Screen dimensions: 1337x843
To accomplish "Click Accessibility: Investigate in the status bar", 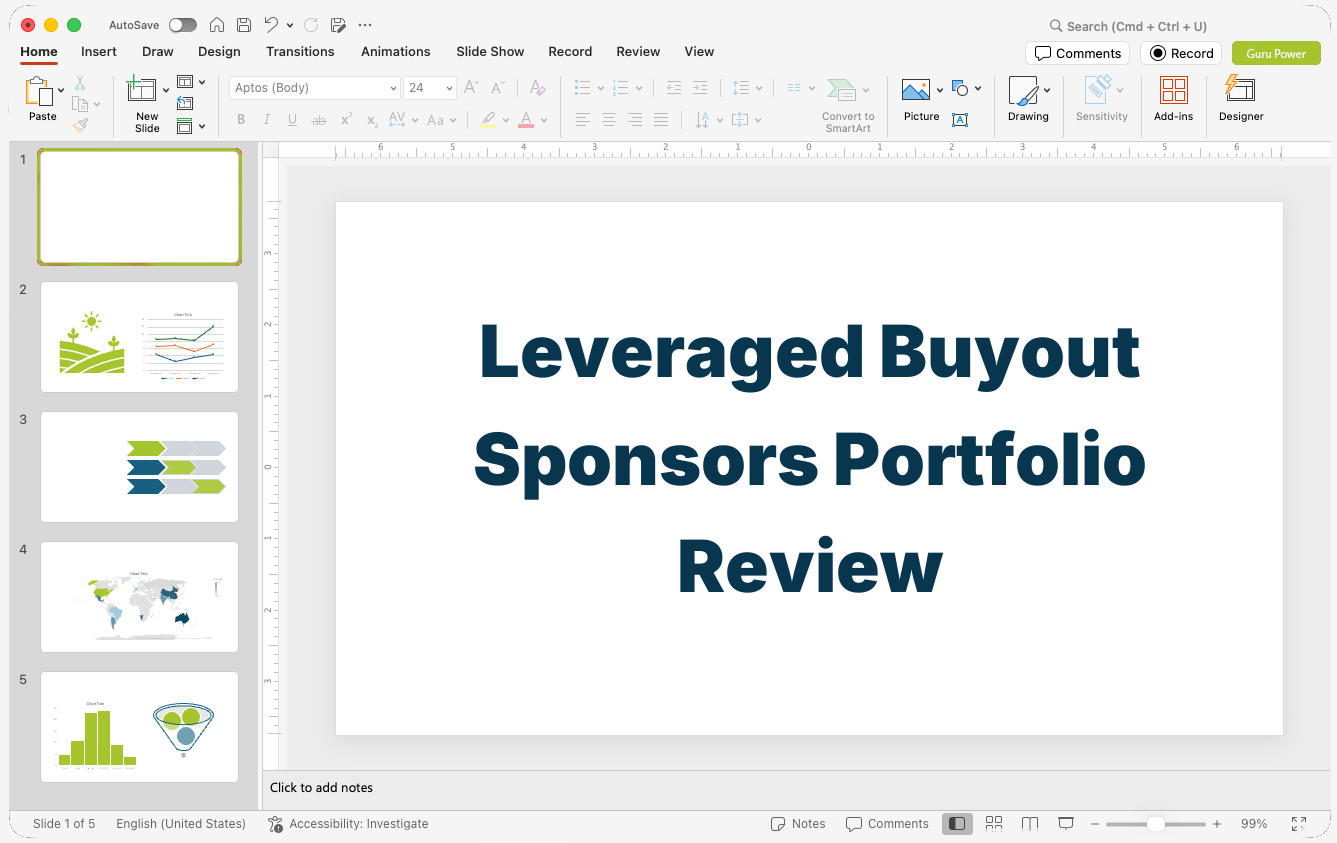I will (348, 824).
